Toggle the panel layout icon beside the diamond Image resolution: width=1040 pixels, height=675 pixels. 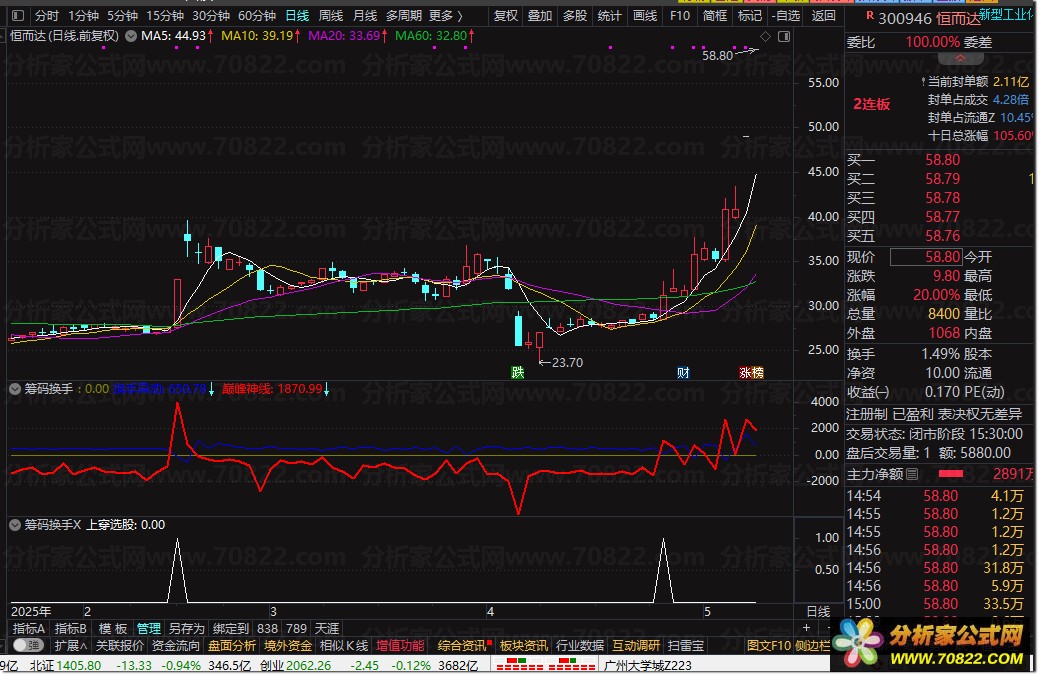click(784, 36)
